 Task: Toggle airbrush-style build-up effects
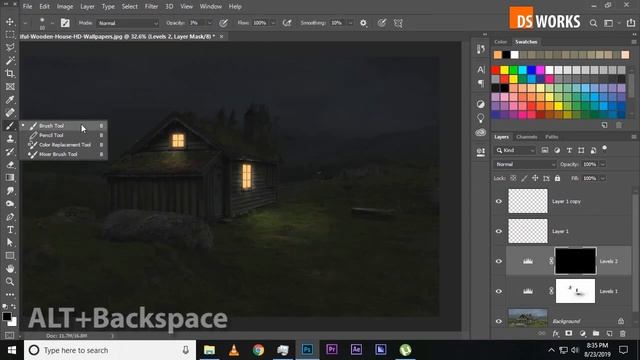[287, 23]
